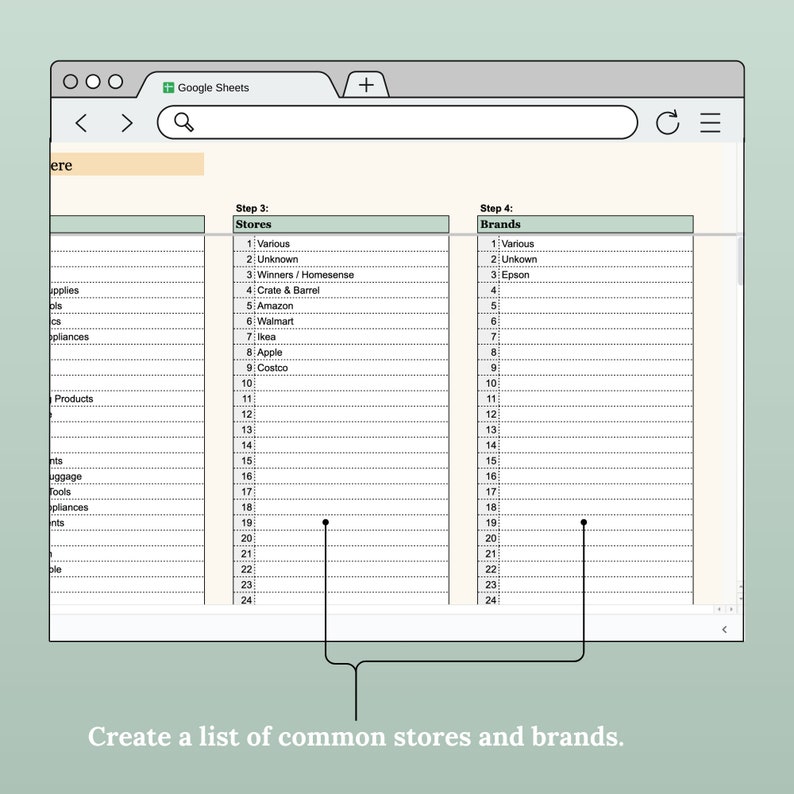Select 'Winners / Homesense' cell
Screen dimensions: 794x794
click(x=351, y=274)
